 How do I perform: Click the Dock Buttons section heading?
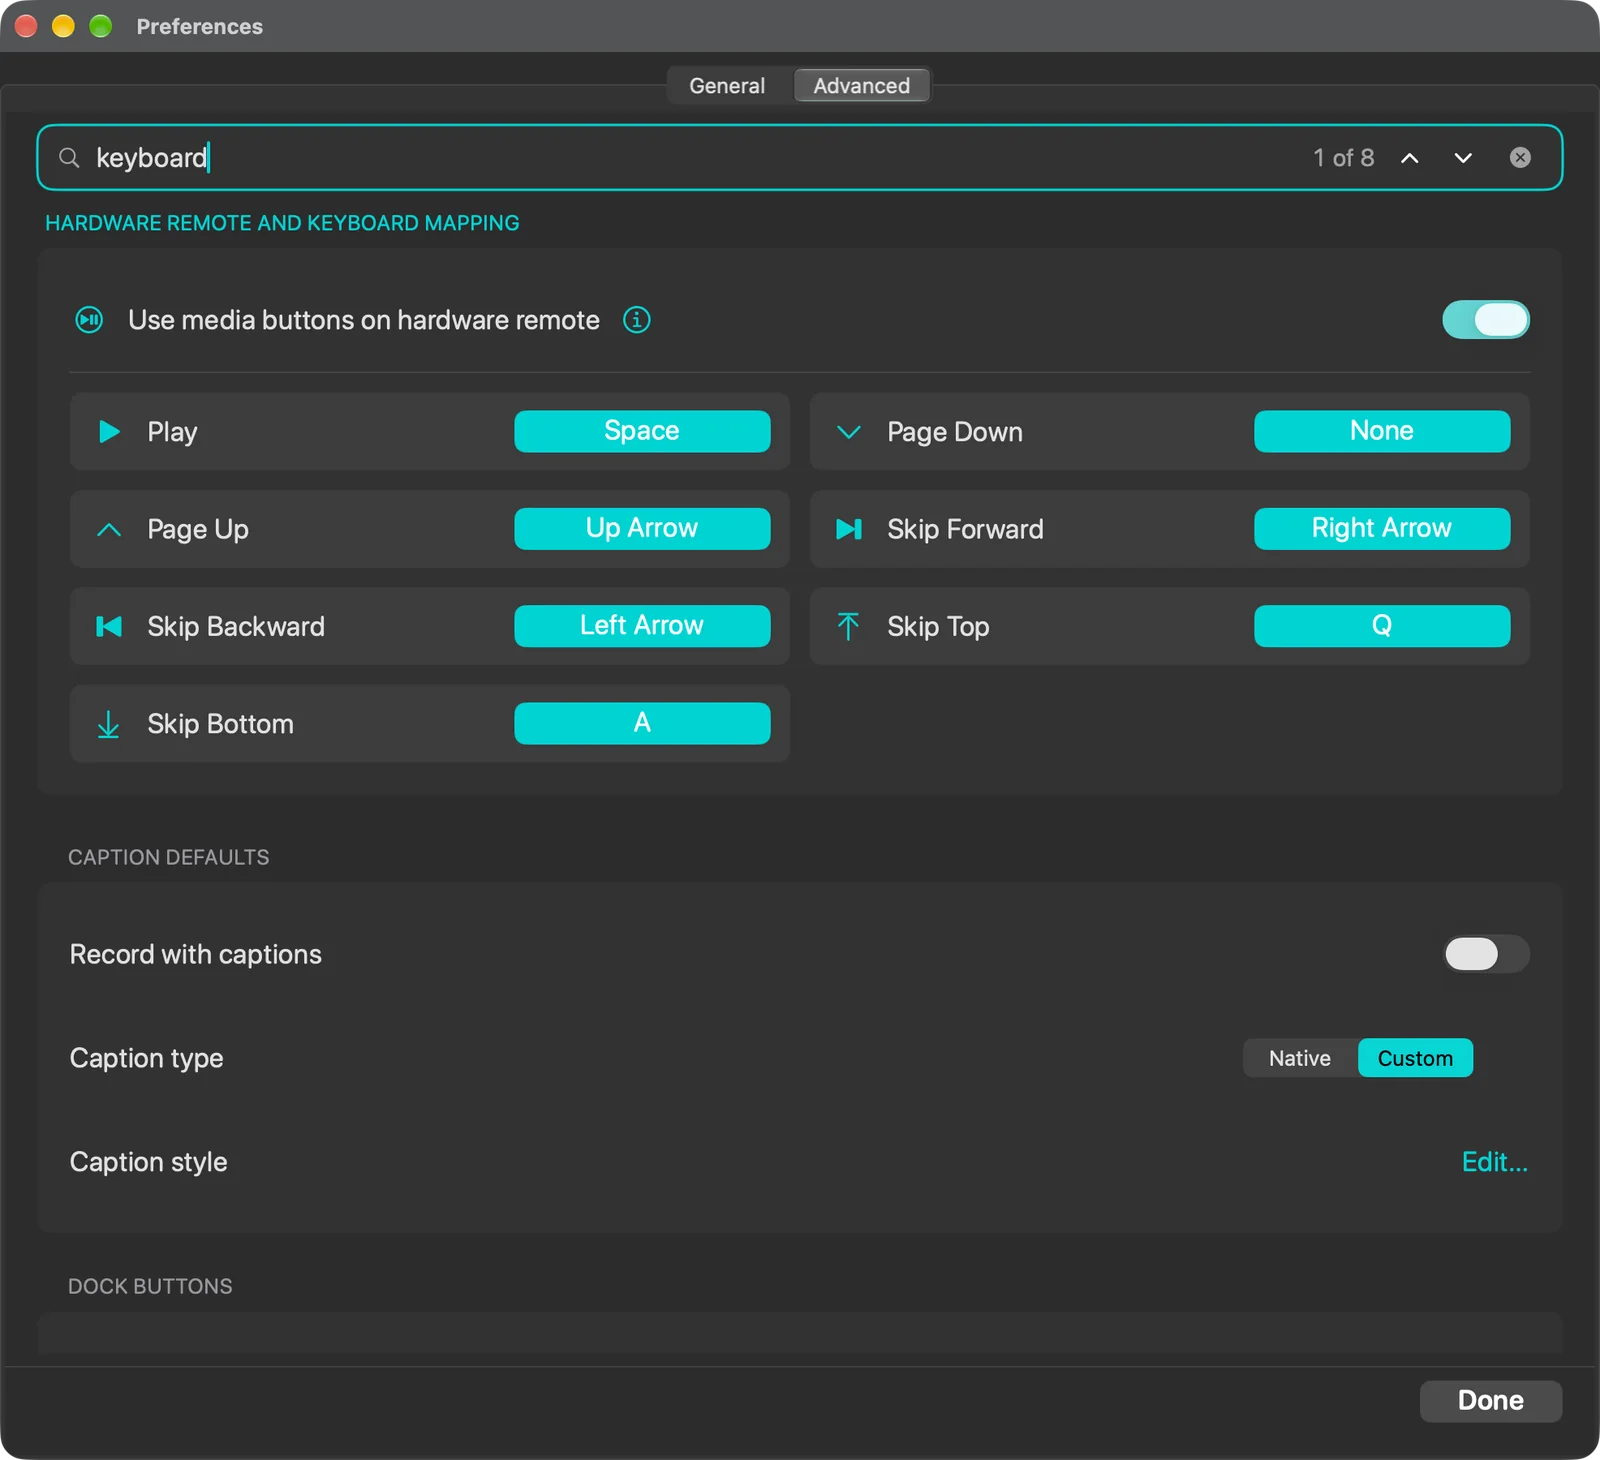[x=150, y=1287]
